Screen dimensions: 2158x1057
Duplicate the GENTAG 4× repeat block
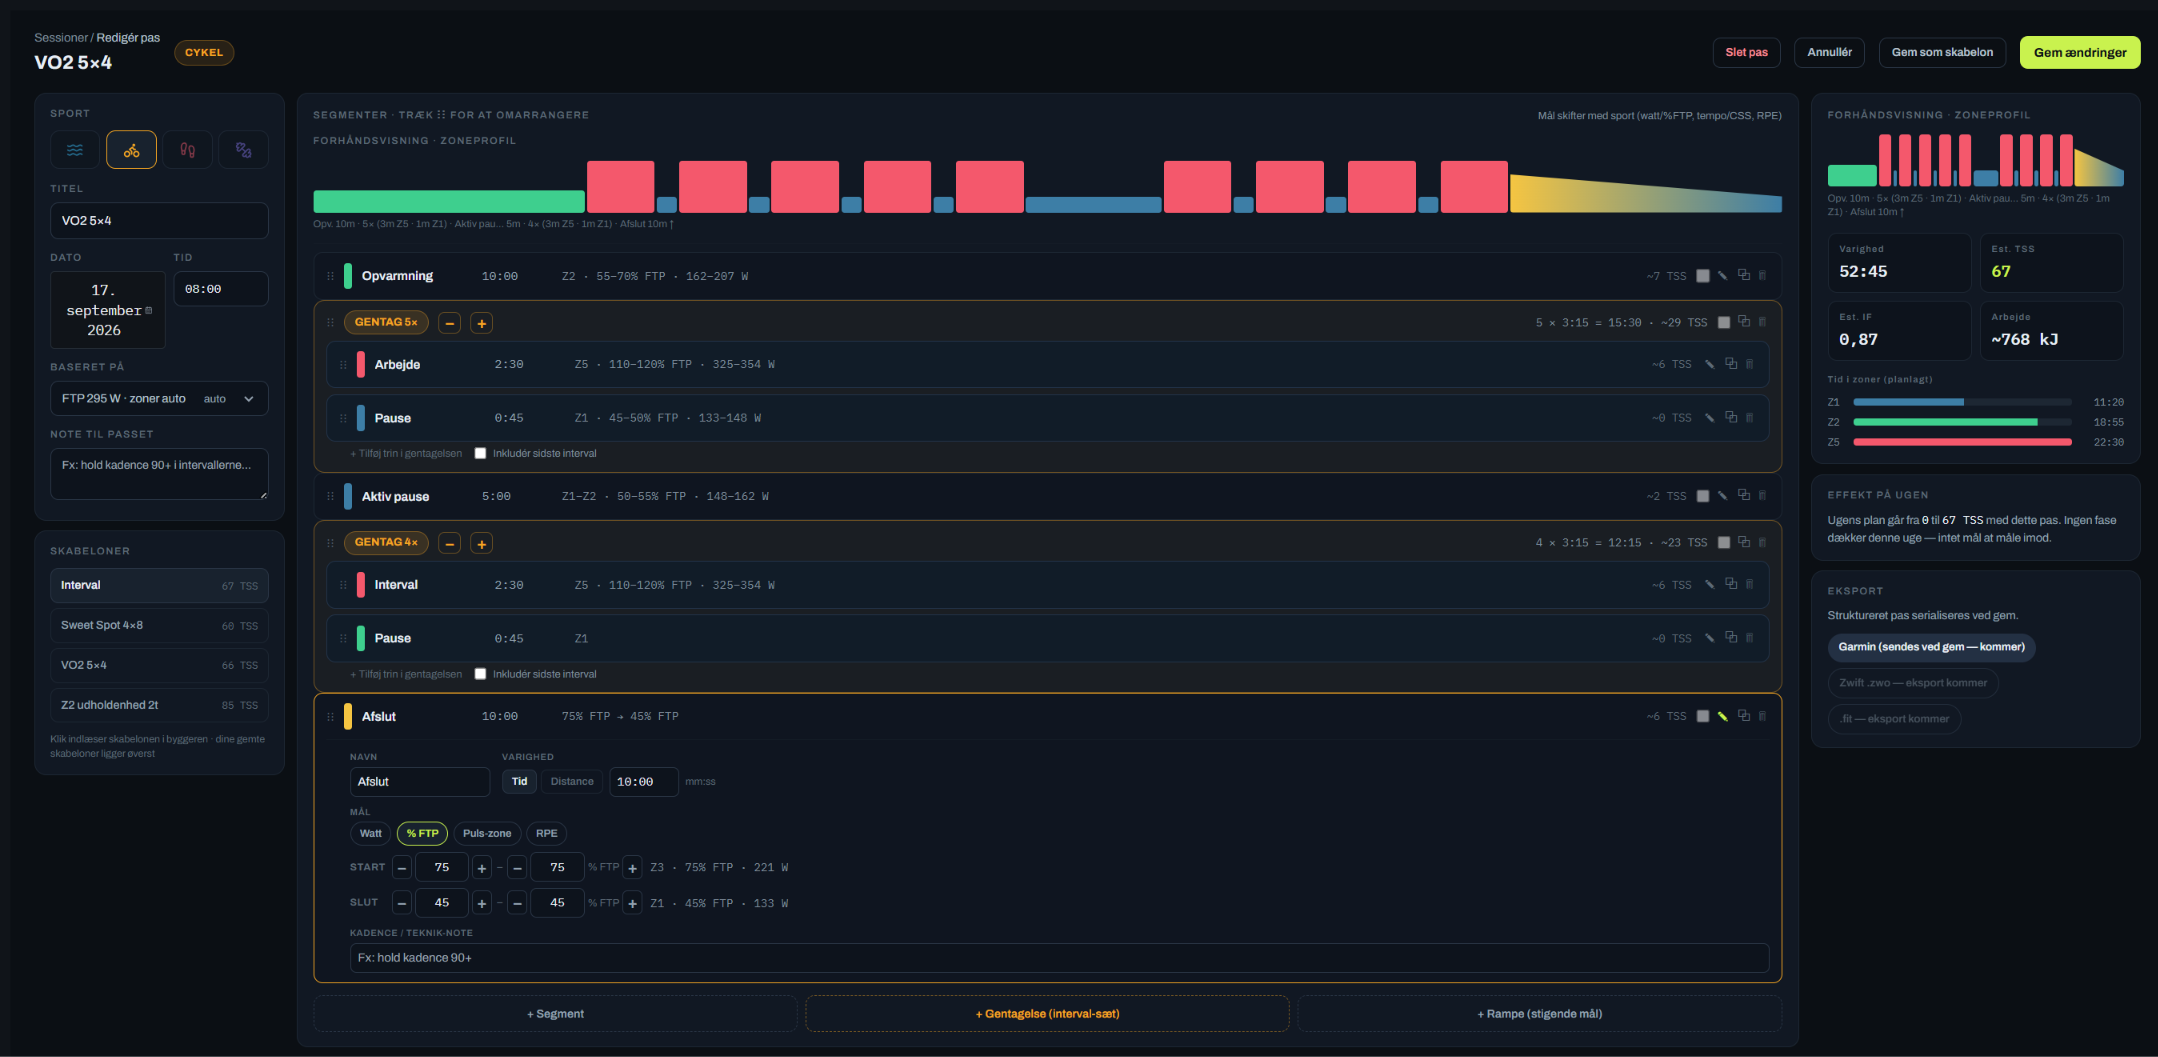(1744, 541)
